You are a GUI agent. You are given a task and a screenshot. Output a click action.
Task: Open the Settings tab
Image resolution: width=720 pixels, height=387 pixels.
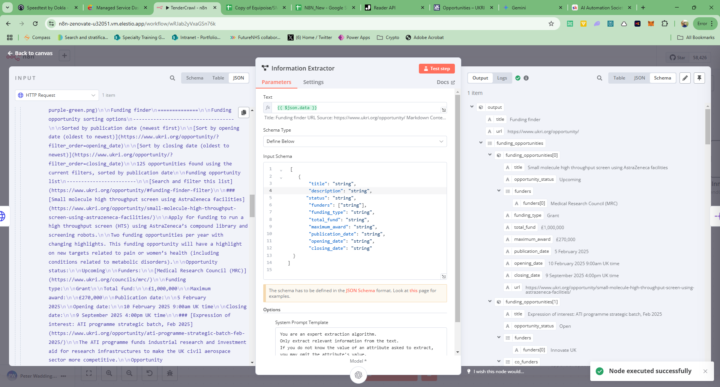coord(313,82)
